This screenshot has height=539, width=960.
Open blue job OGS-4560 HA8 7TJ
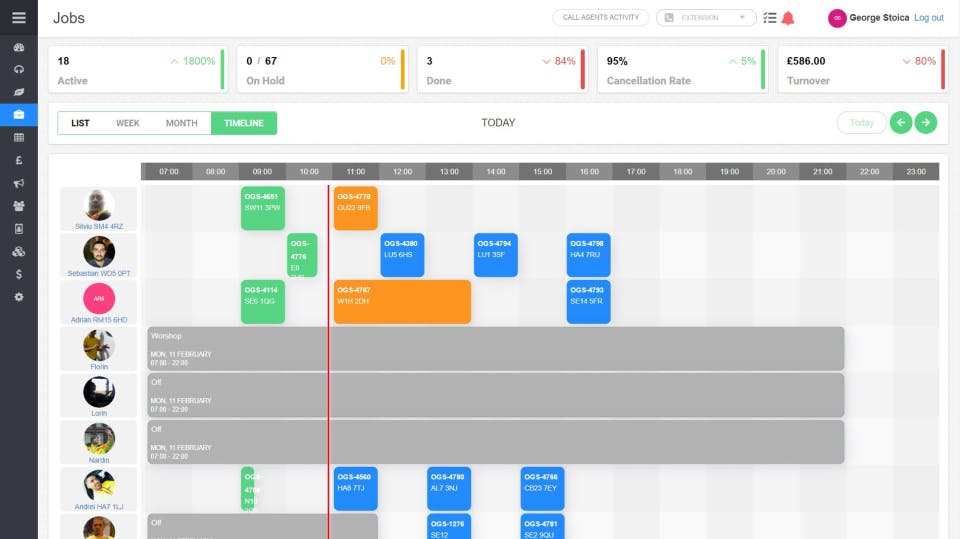[x=356, y=489]
